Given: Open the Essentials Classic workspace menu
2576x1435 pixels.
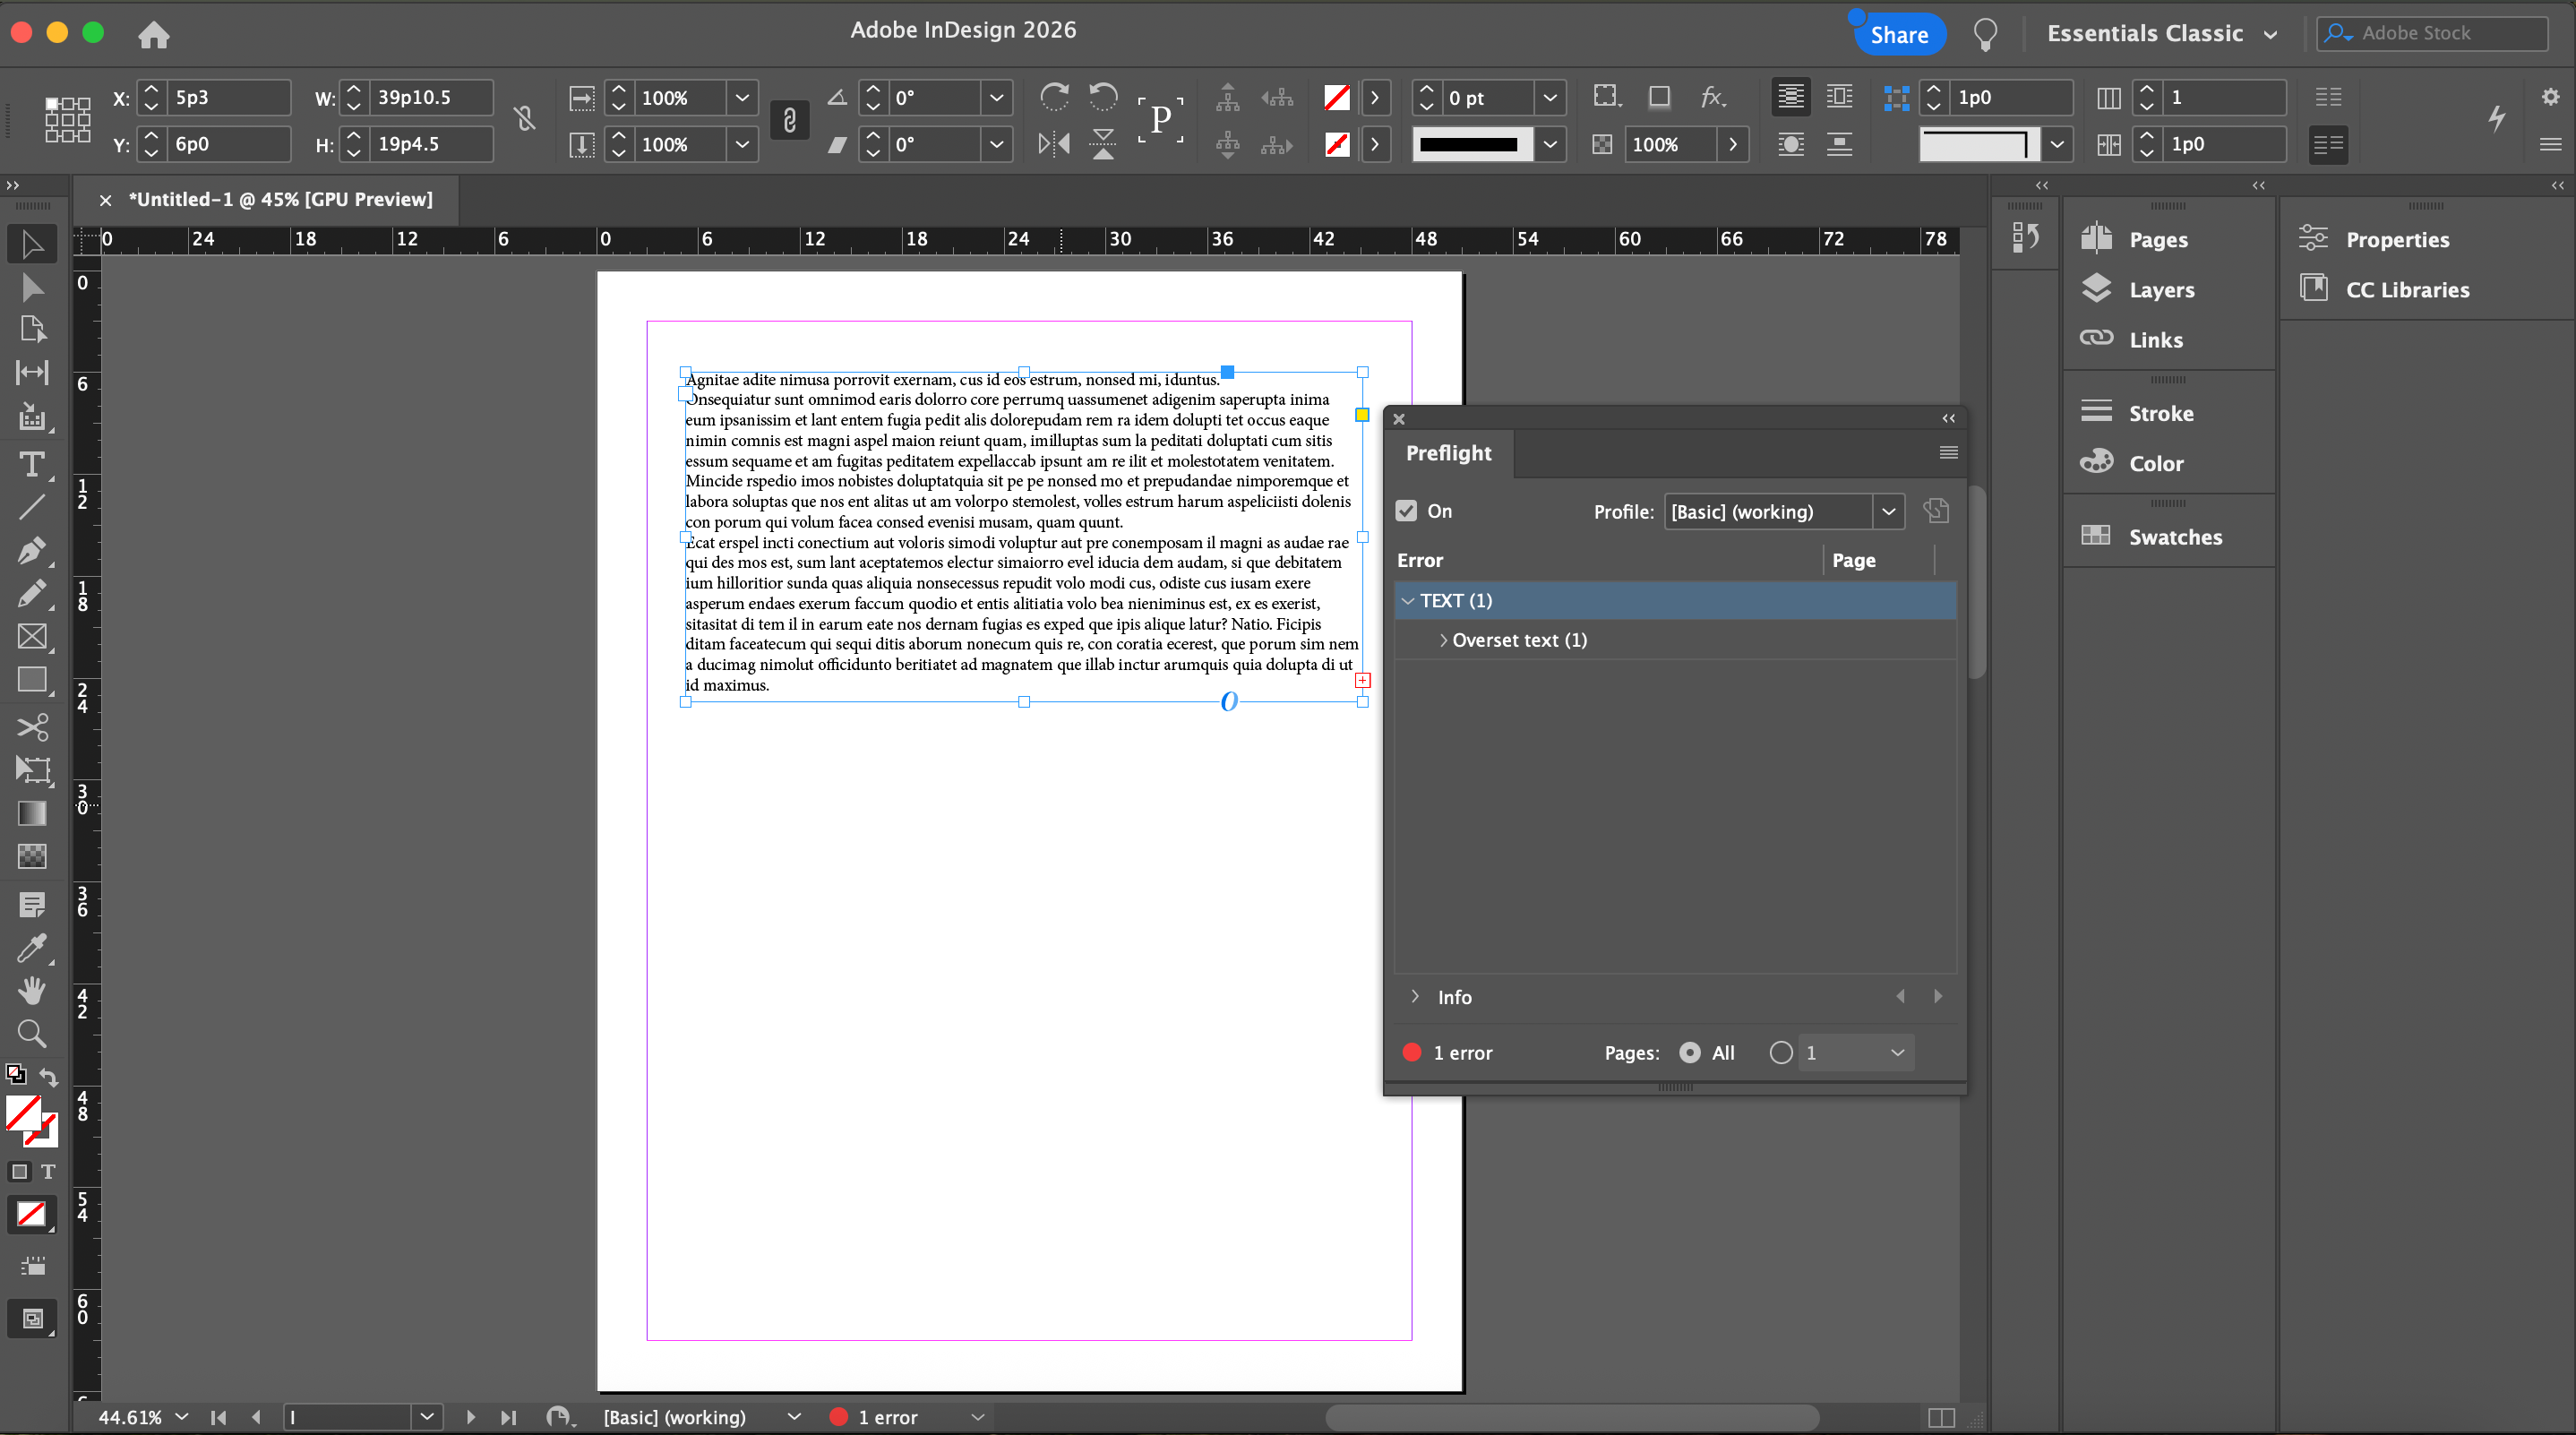Looking at the screenshot, I should click(x=2162, y=34).
